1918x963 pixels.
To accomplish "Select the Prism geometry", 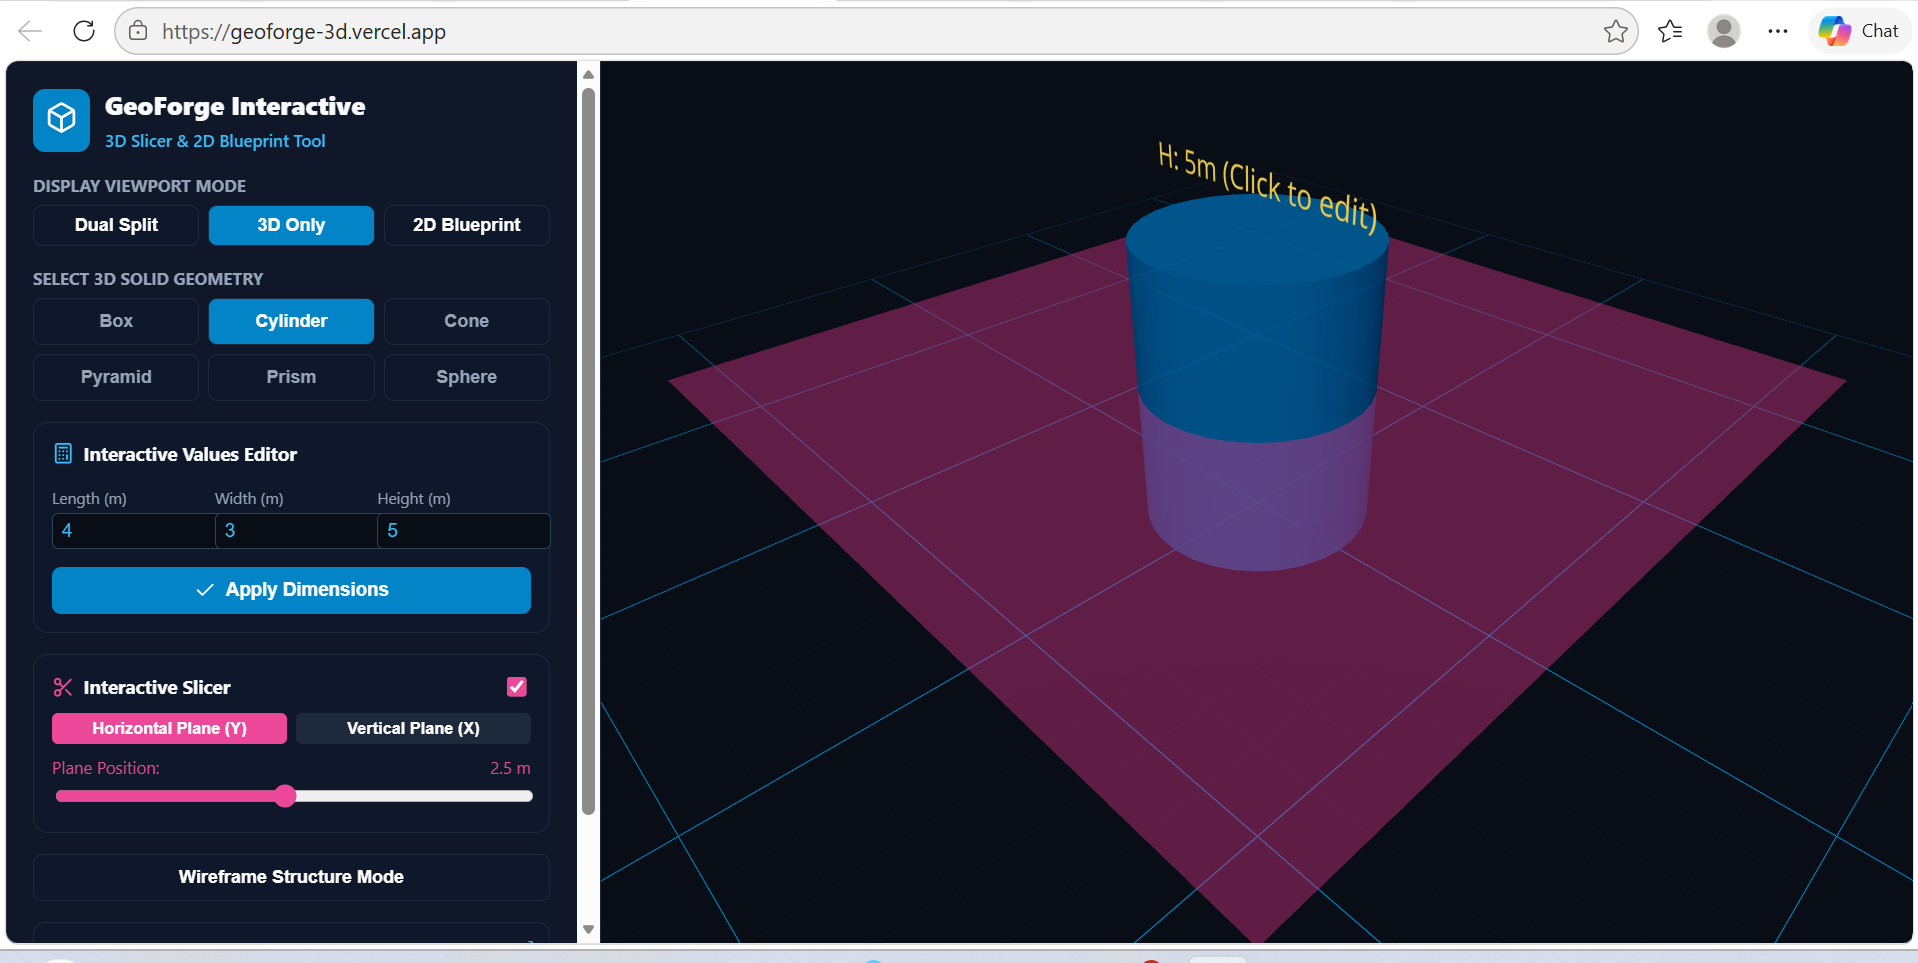I will tap(291, 377).
